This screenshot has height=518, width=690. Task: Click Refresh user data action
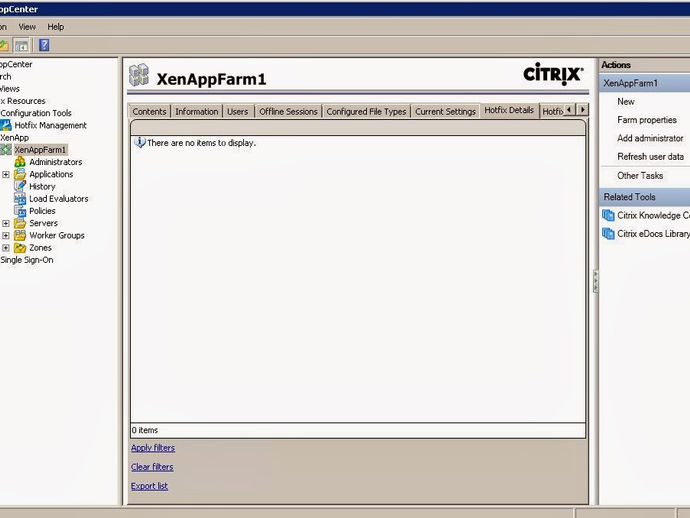point(650,157)
